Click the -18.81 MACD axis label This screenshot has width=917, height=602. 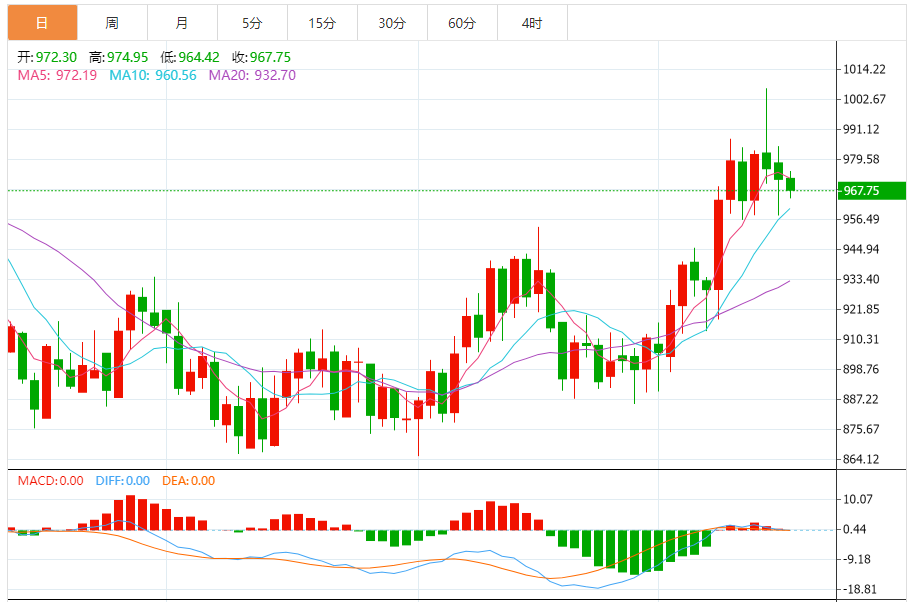(x=860, y=589)
